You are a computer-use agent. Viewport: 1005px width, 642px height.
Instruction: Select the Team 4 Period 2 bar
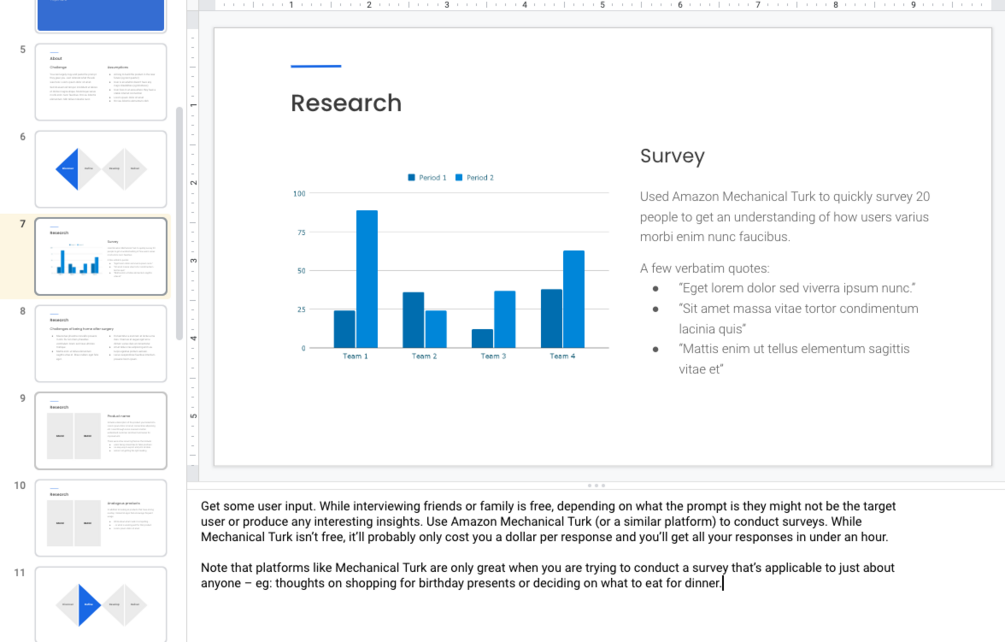pos(574,299)
